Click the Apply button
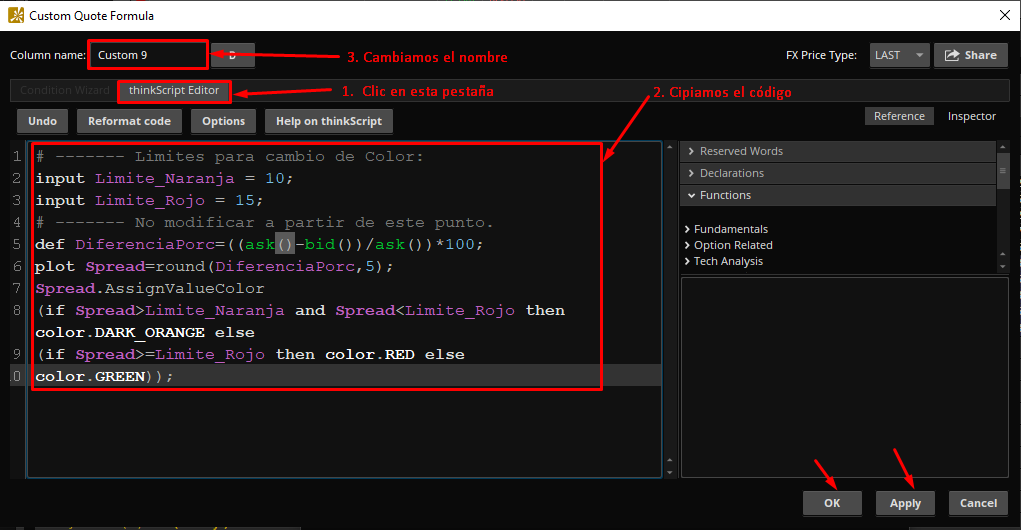Screen dimensions: 1021x530 (905, 503)
